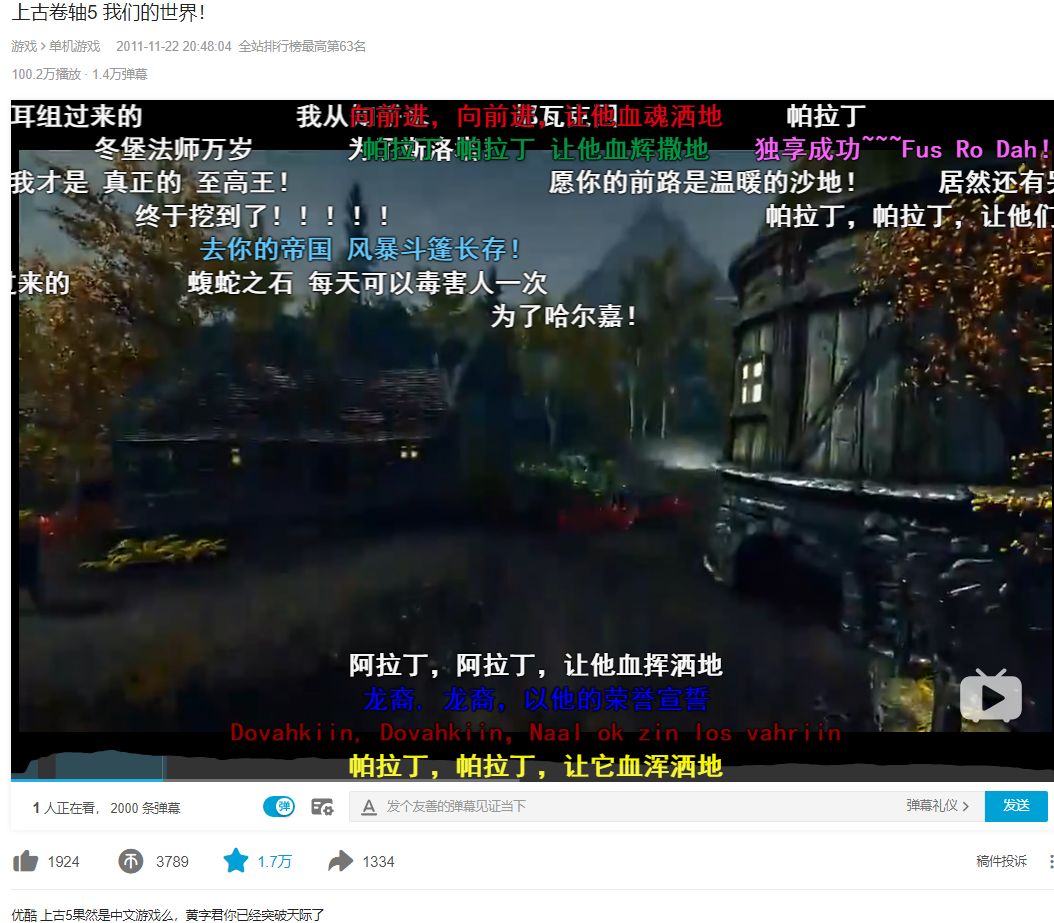Click the danmaku 愿你的前路是温暖的沙地!

click(x=702, y=182)
